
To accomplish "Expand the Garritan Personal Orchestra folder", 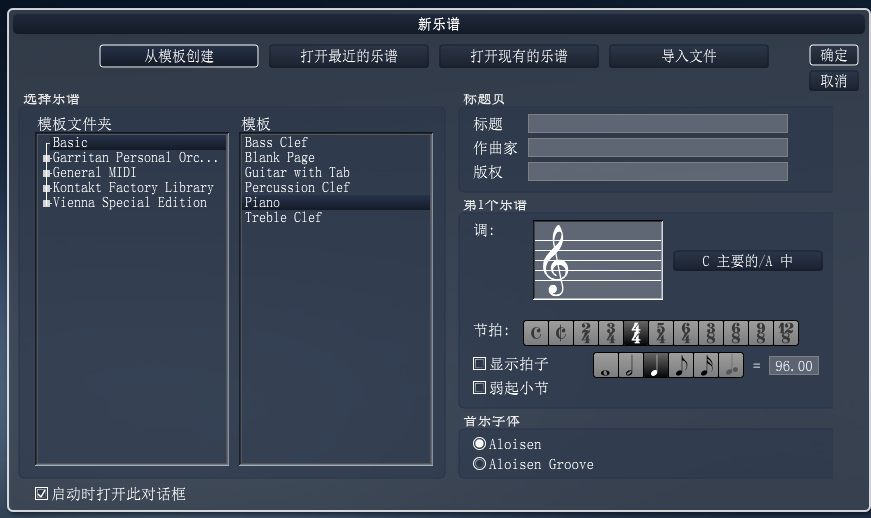I will tap(47, 158).
